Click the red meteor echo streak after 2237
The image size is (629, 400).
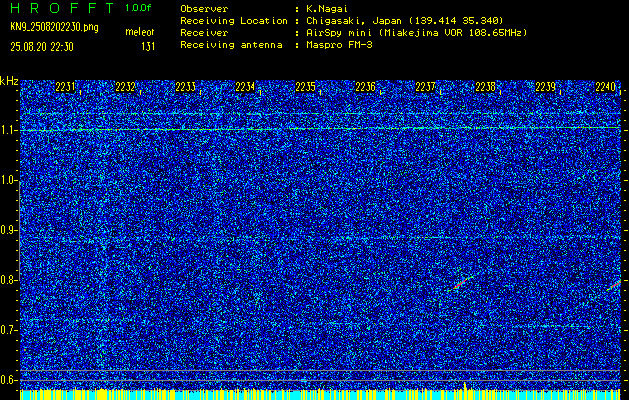(x=461, y=283)
